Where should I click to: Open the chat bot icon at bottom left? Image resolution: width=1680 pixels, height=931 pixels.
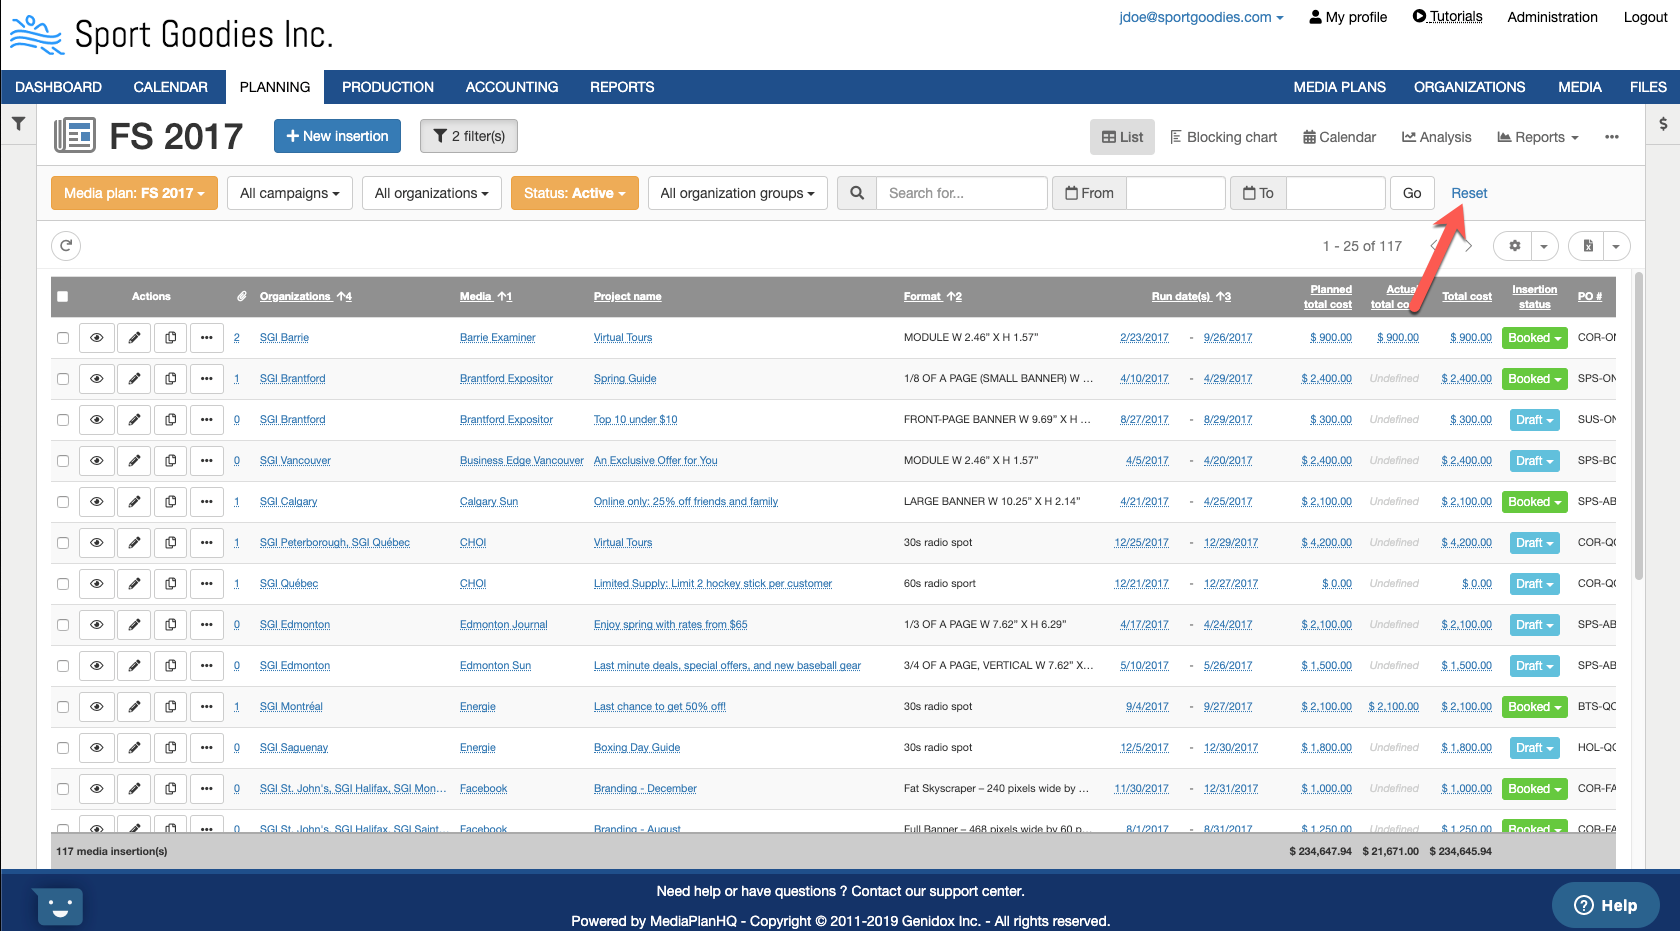pos(59,907)
